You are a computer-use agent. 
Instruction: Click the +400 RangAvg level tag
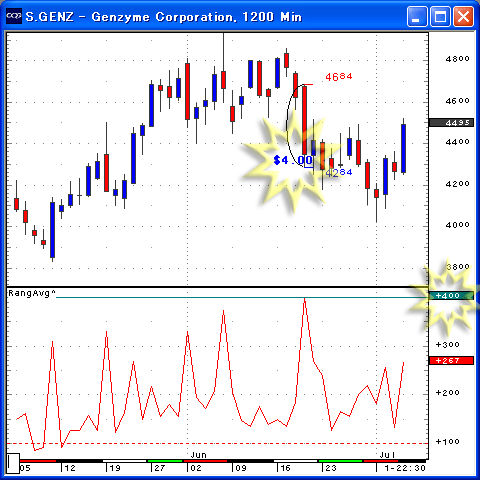pos(451,296)
